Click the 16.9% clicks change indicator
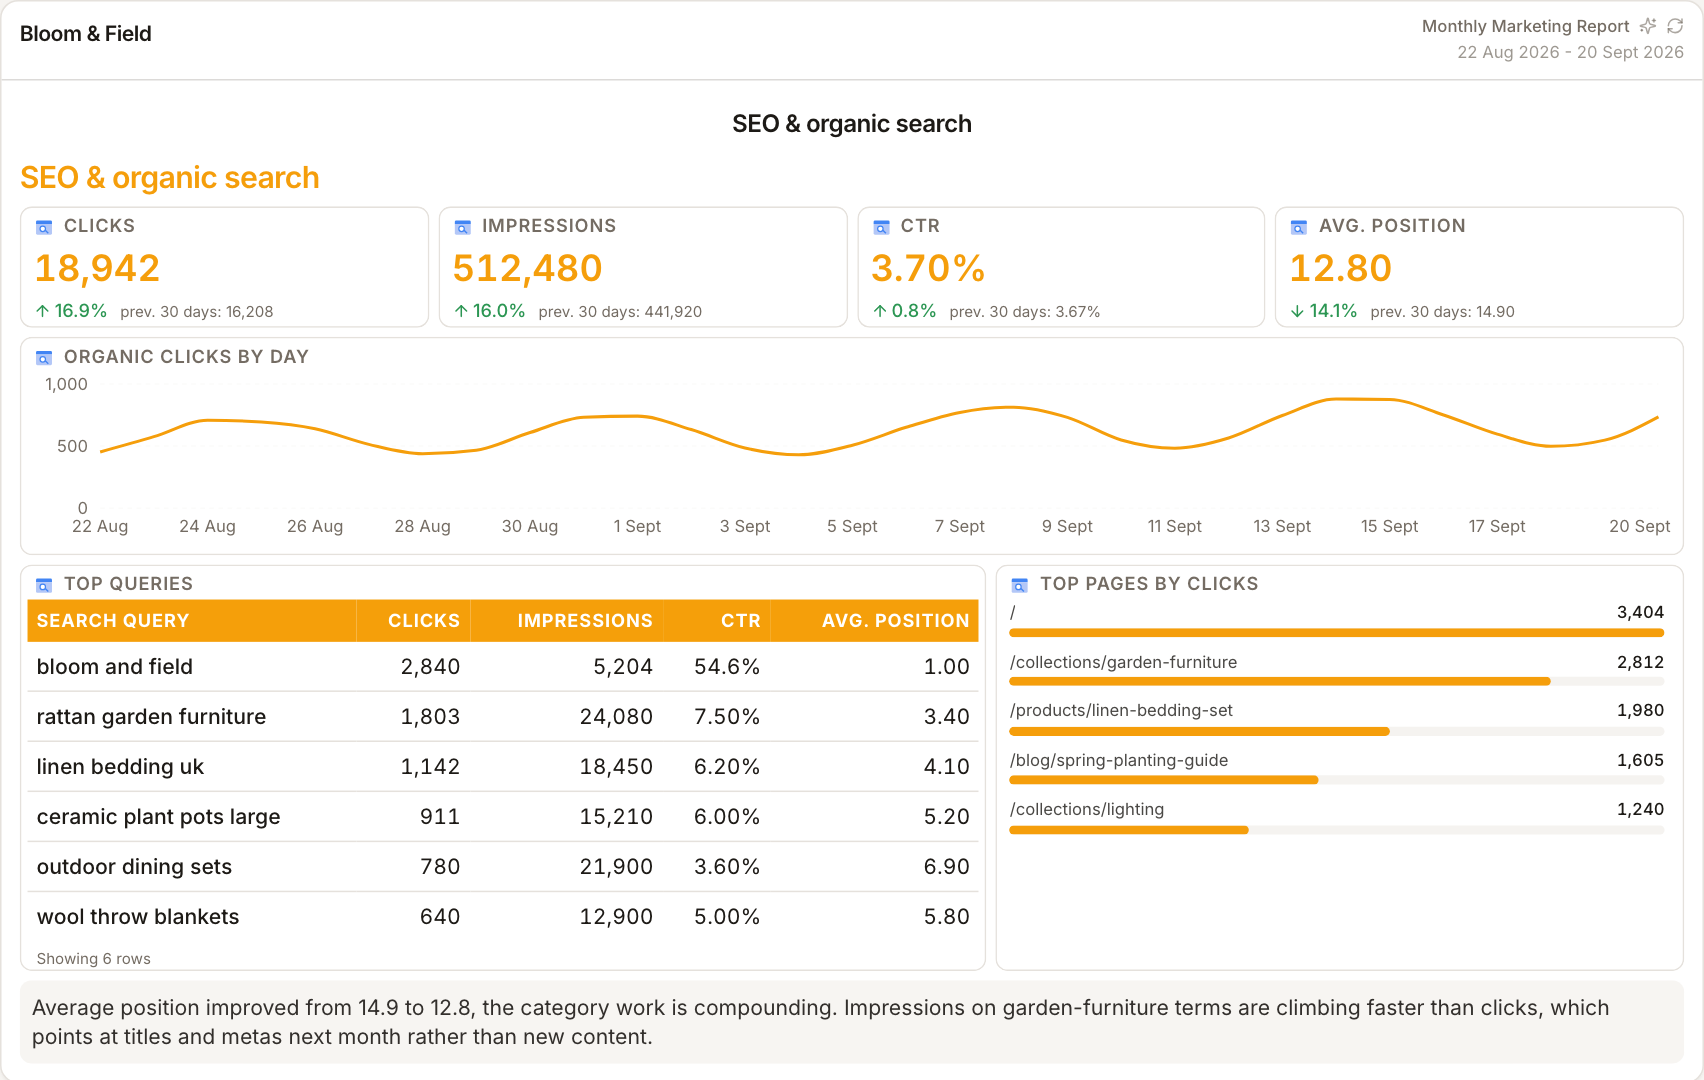 (71, 311)
